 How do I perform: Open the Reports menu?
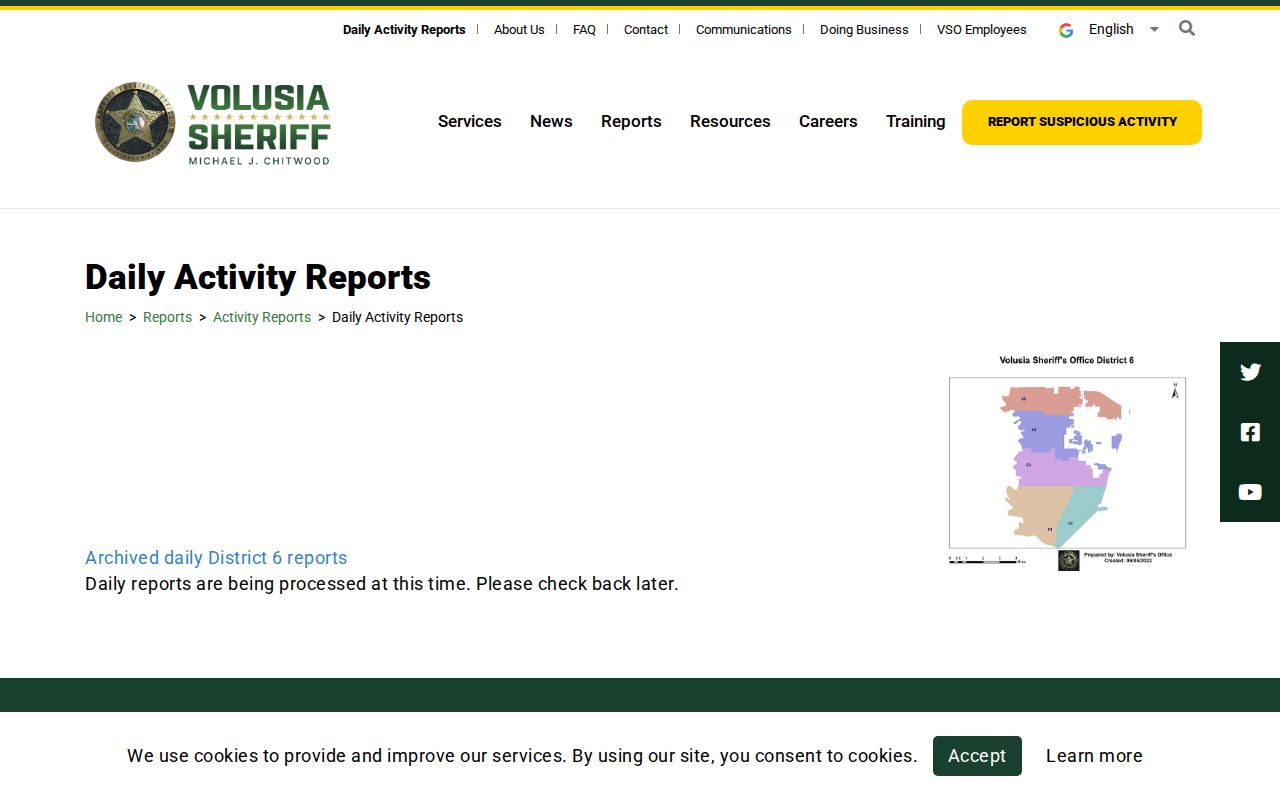(x=631, y=121)
